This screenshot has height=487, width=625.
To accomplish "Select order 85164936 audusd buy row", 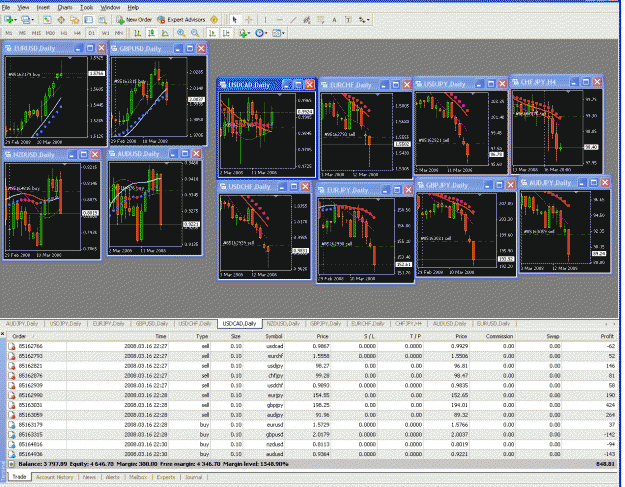I will click(x=312, y=454).
